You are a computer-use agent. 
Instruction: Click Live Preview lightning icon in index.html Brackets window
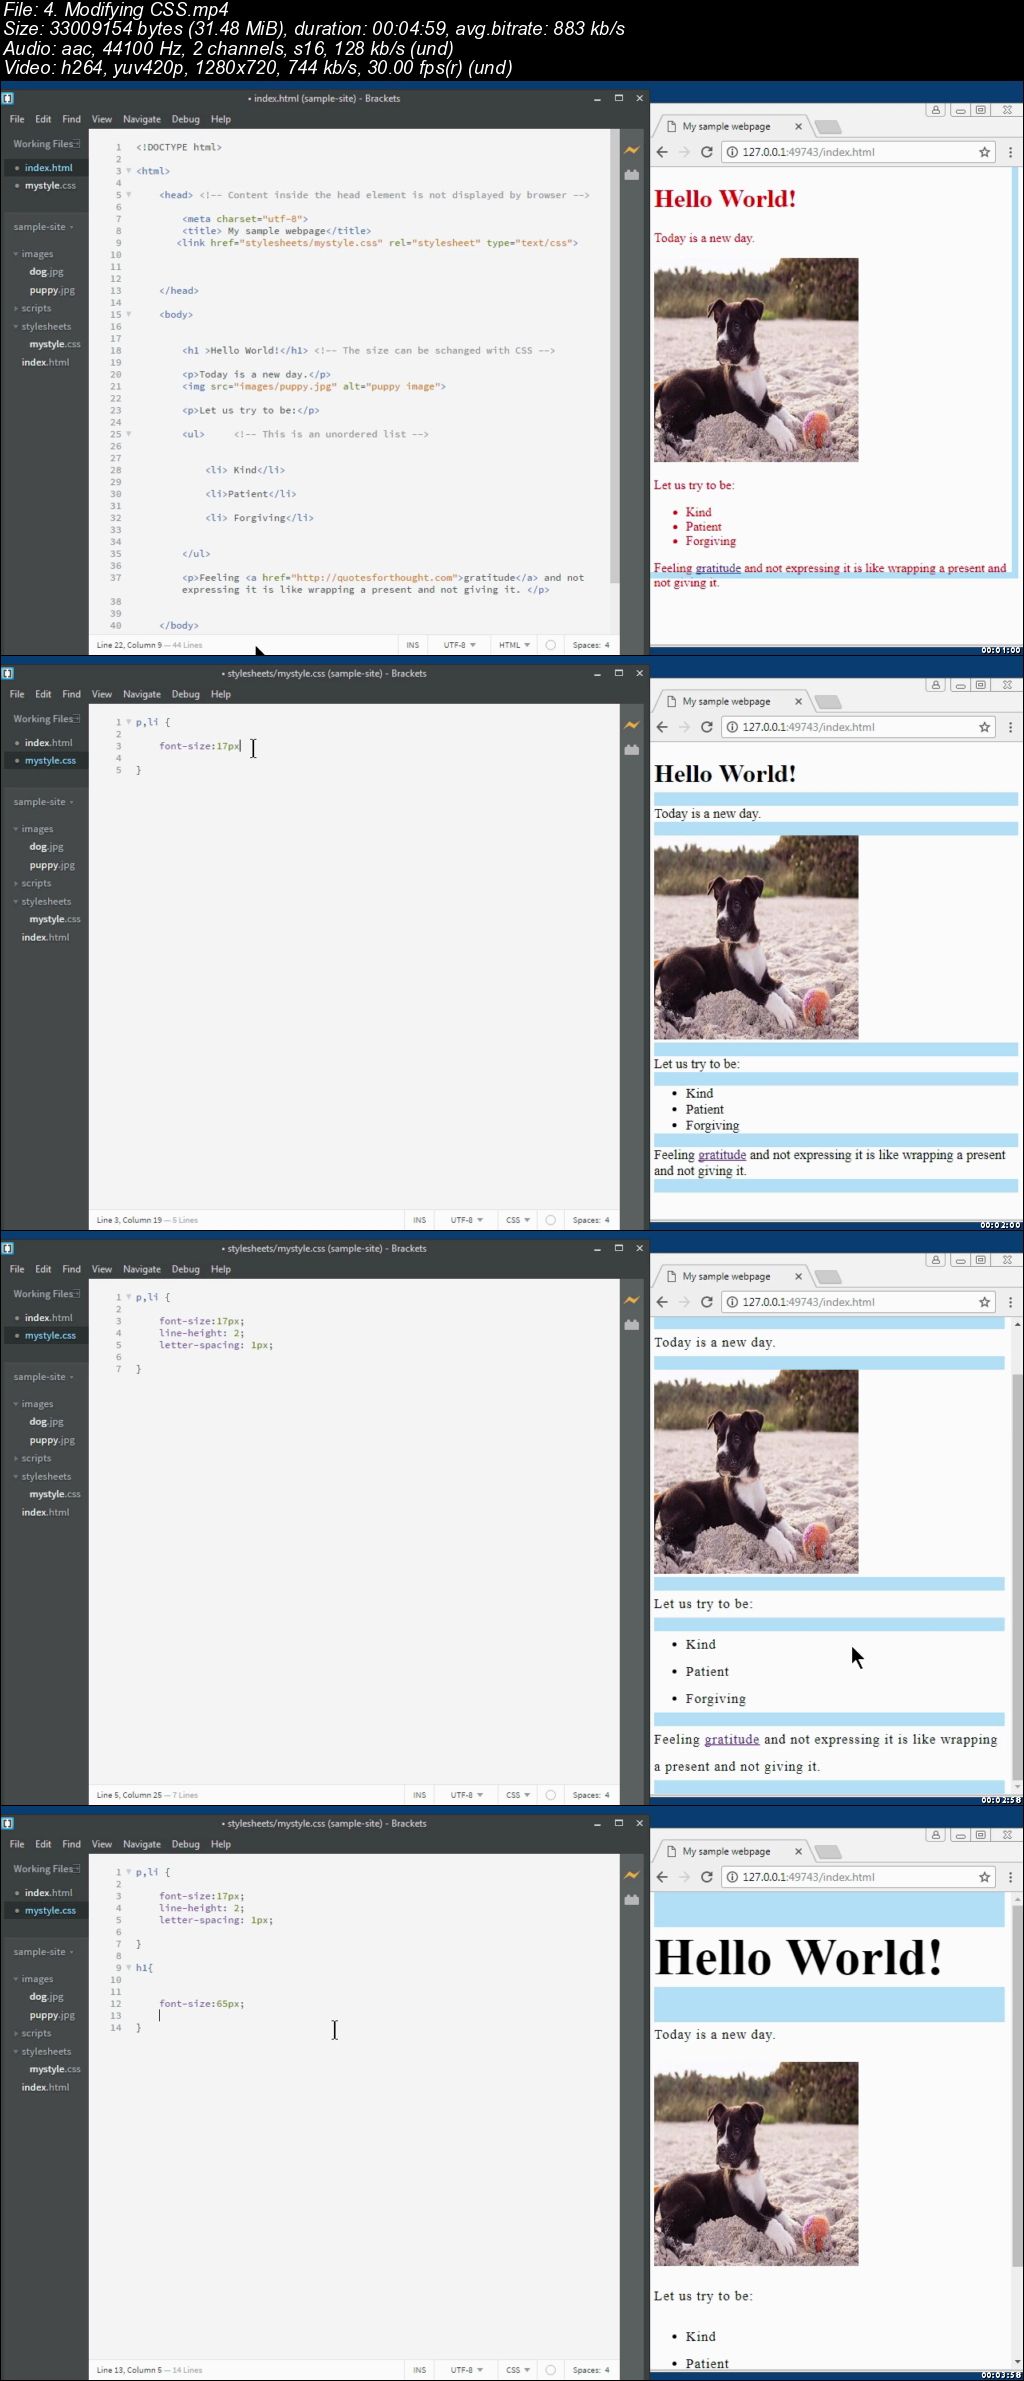(632, 150)
